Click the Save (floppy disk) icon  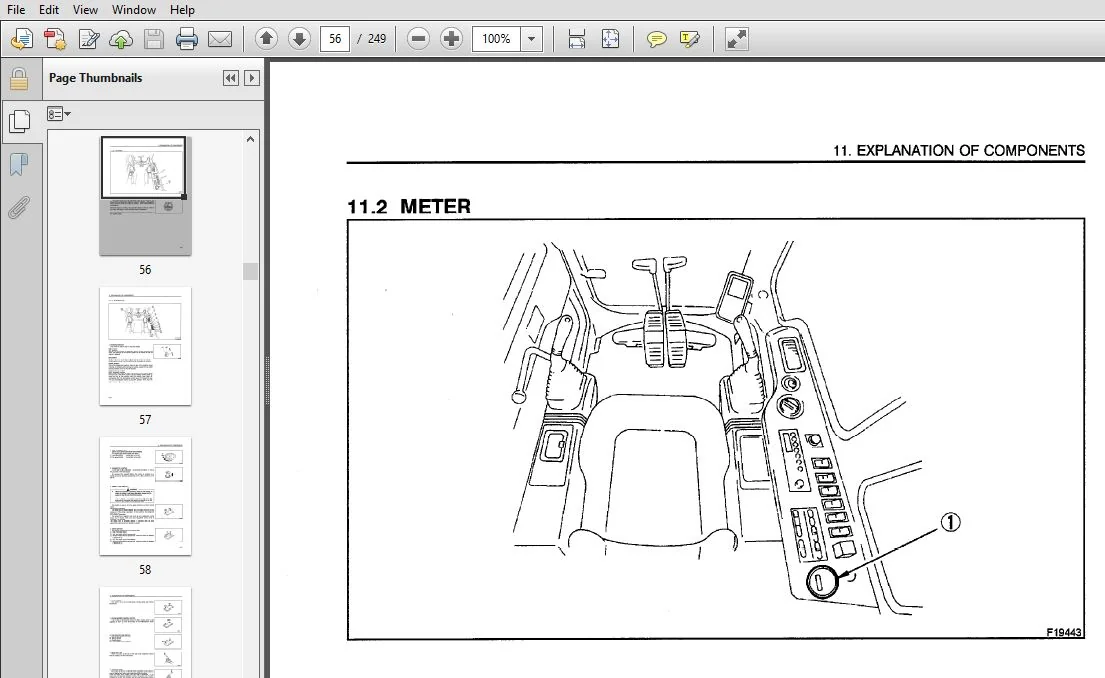[154, 39]
